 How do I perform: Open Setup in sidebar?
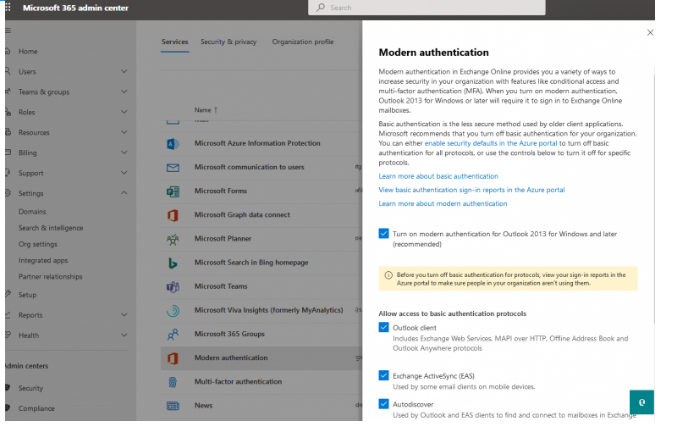point(27,295)
